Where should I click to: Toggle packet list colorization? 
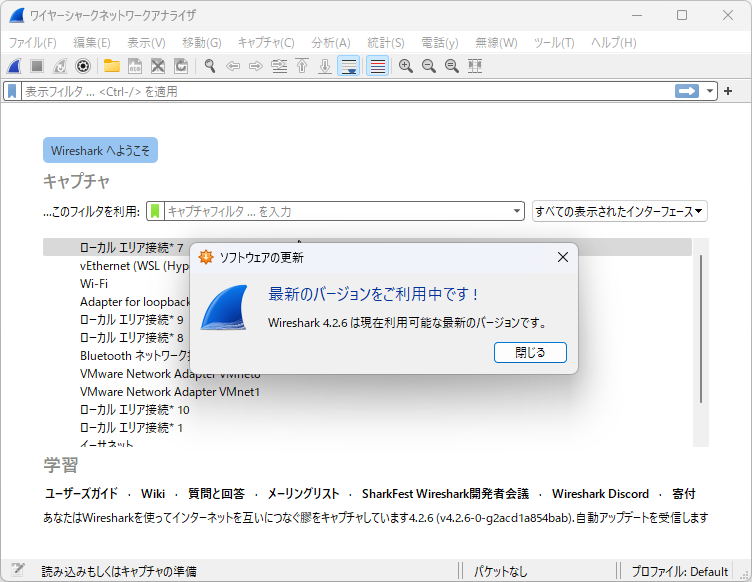click(x=377, y=66)
